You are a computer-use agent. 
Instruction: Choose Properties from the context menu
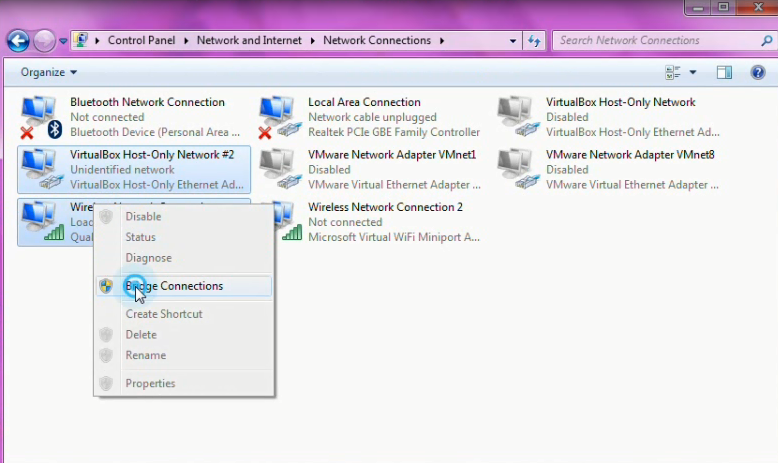(x=184, y=383)
